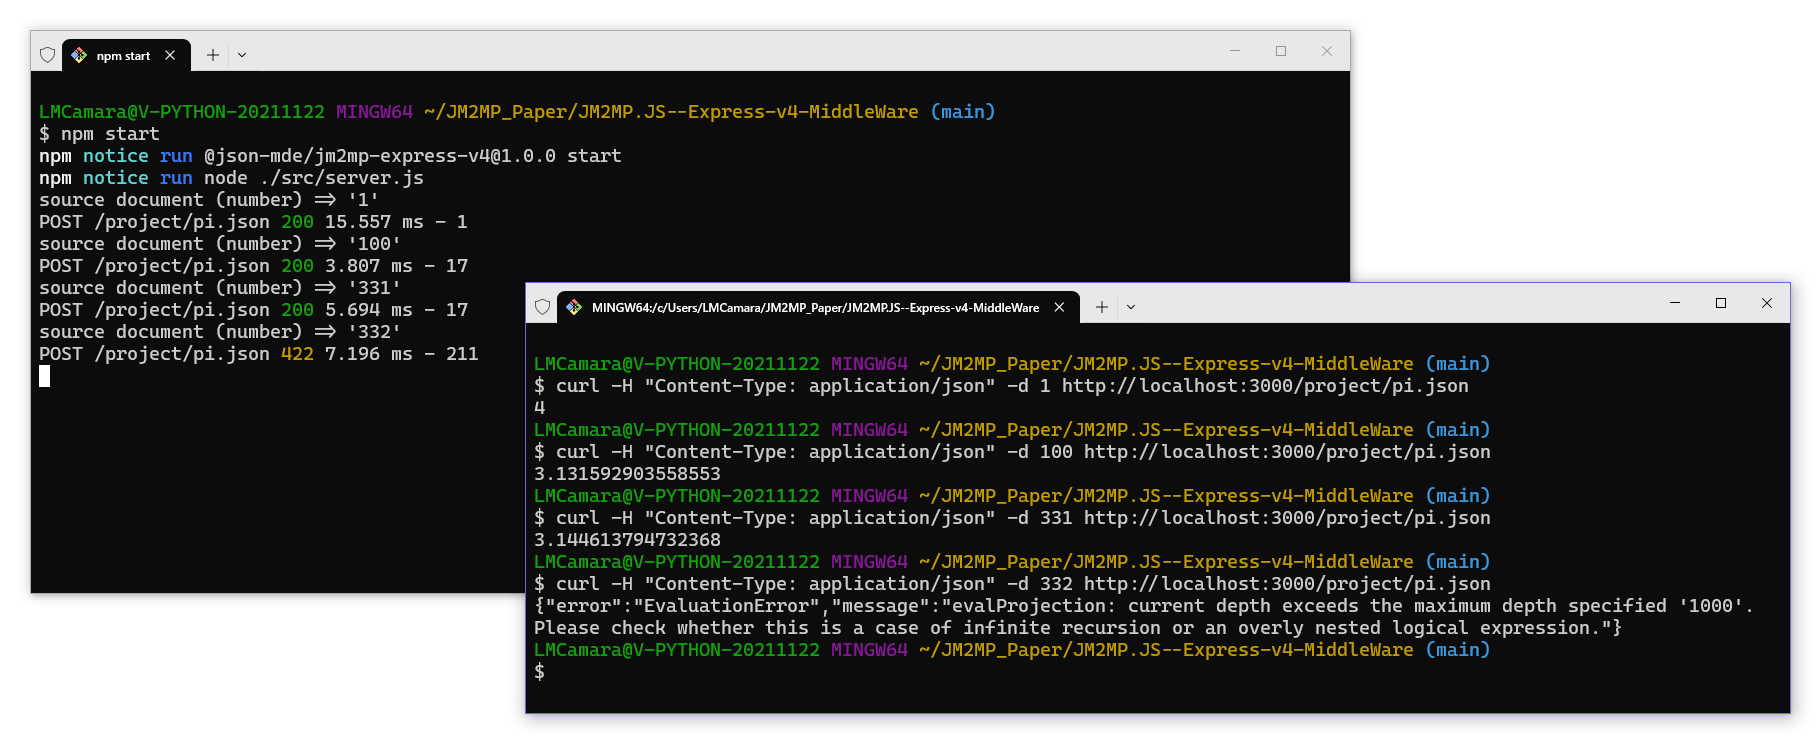Click the source document line showing '100'
Viewport: 1817px width, 745px height.
pyautogui.click(x=220, y=244)
